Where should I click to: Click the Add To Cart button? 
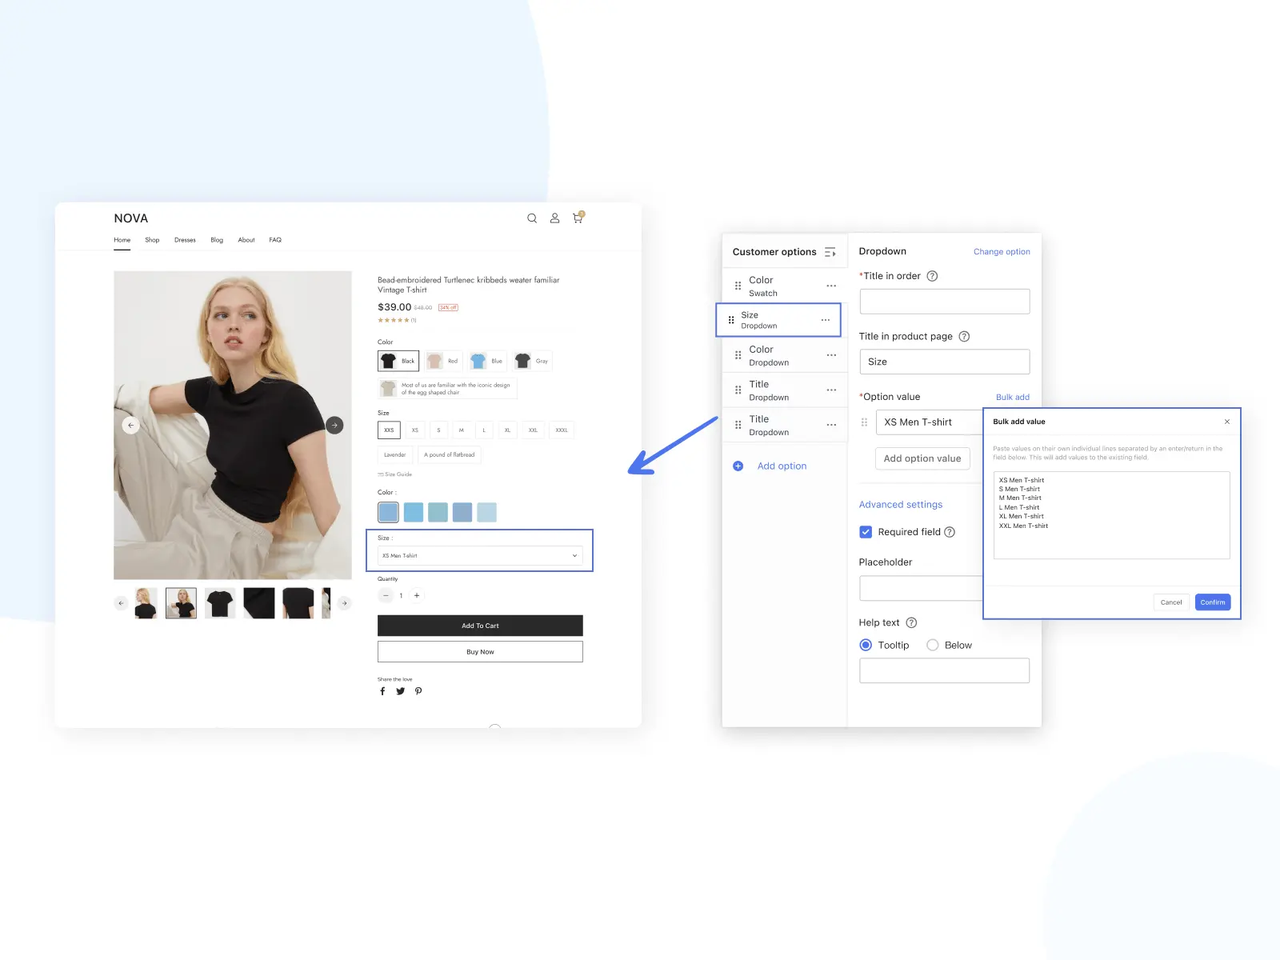pyautogui.click(x=480, y=626)
